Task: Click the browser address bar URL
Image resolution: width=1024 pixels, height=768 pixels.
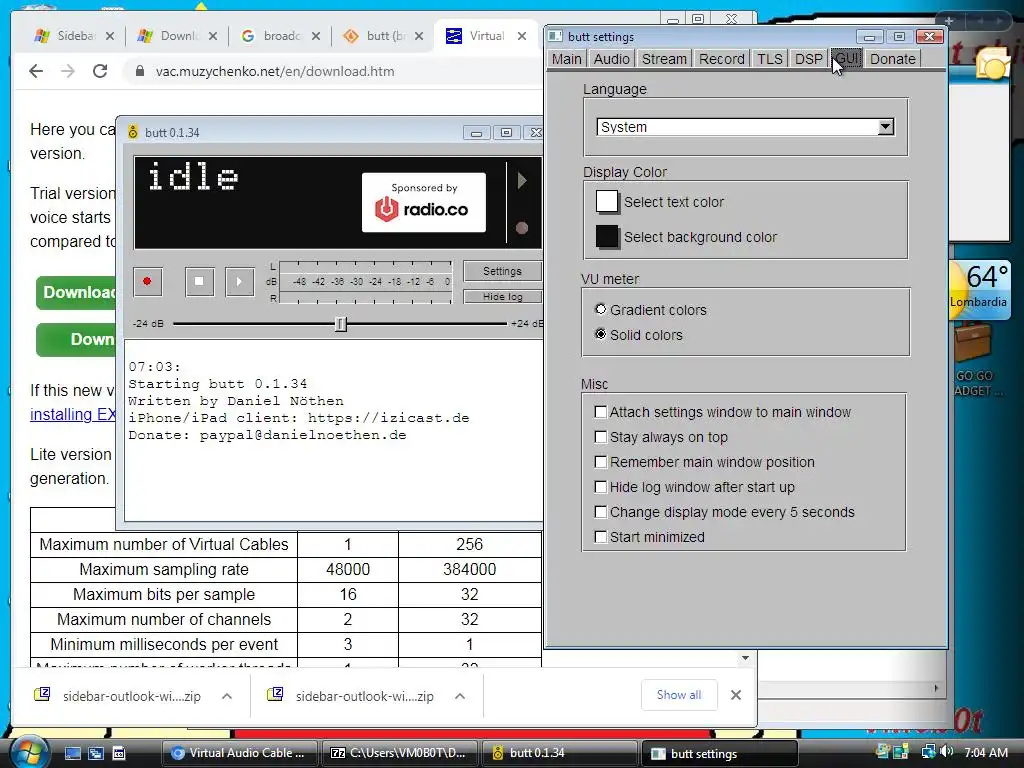Action: pyautogui.click(x=275, y=71)
